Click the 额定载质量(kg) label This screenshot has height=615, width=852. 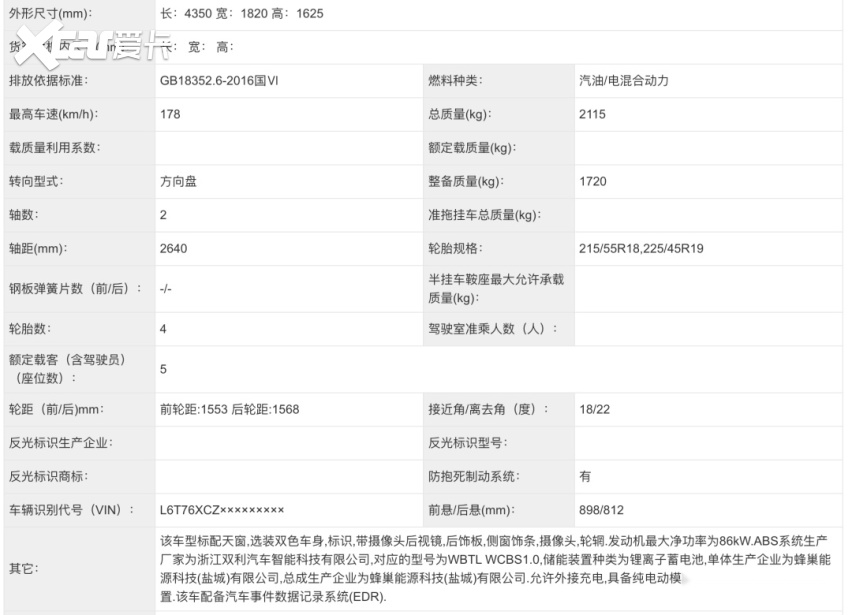tap(472, 148)
